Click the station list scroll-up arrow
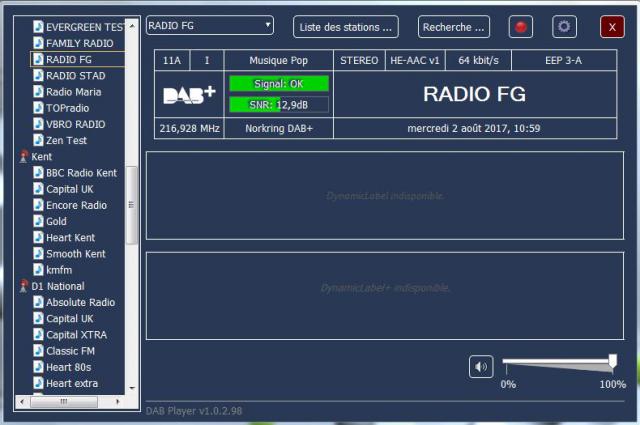This screenshot has height=425, width=640. (x=132, y=25)
